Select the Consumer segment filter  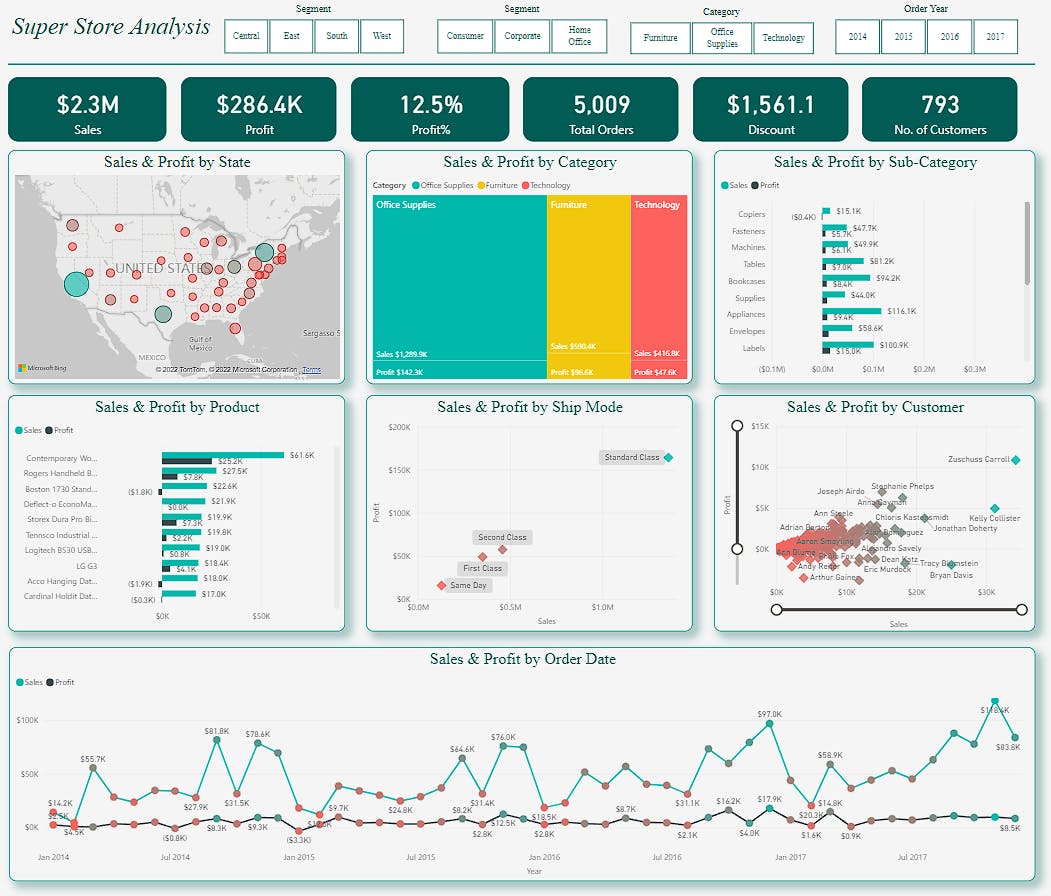coord(464,36)
